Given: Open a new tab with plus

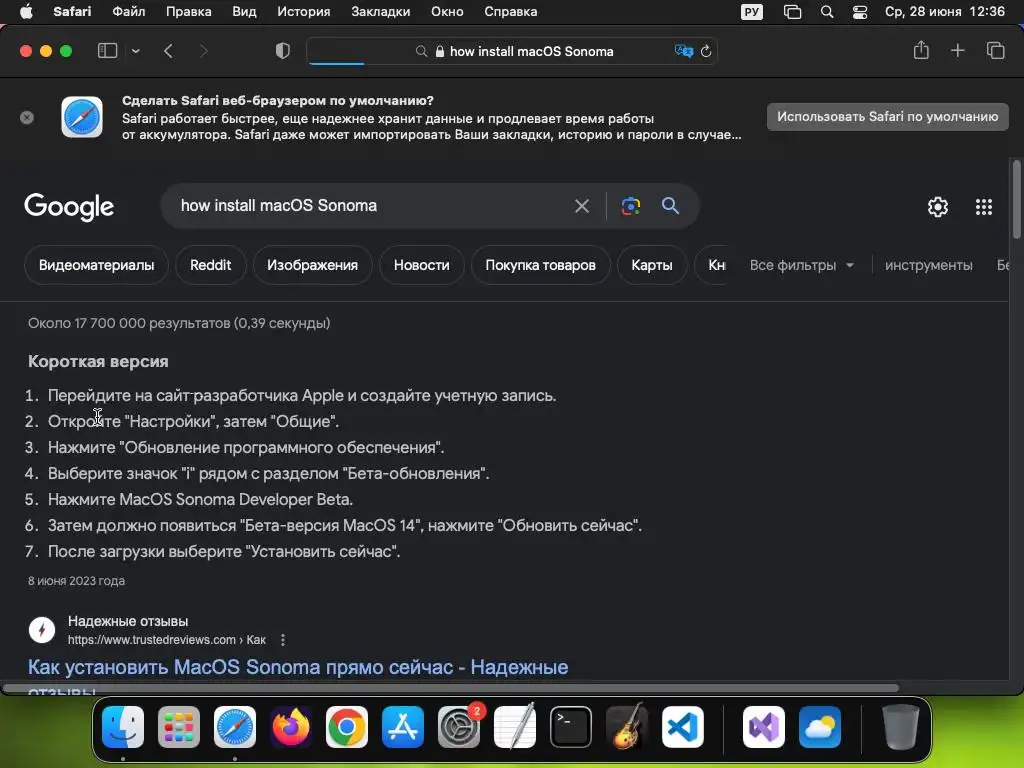Looking at the screenshot, I should click(957, 50).
